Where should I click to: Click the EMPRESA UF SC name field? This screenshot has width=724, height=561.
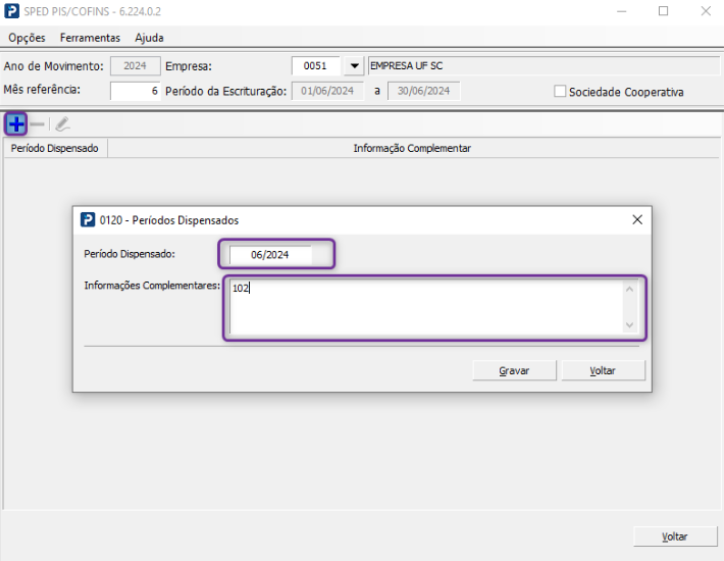click(x=543, y=66)
